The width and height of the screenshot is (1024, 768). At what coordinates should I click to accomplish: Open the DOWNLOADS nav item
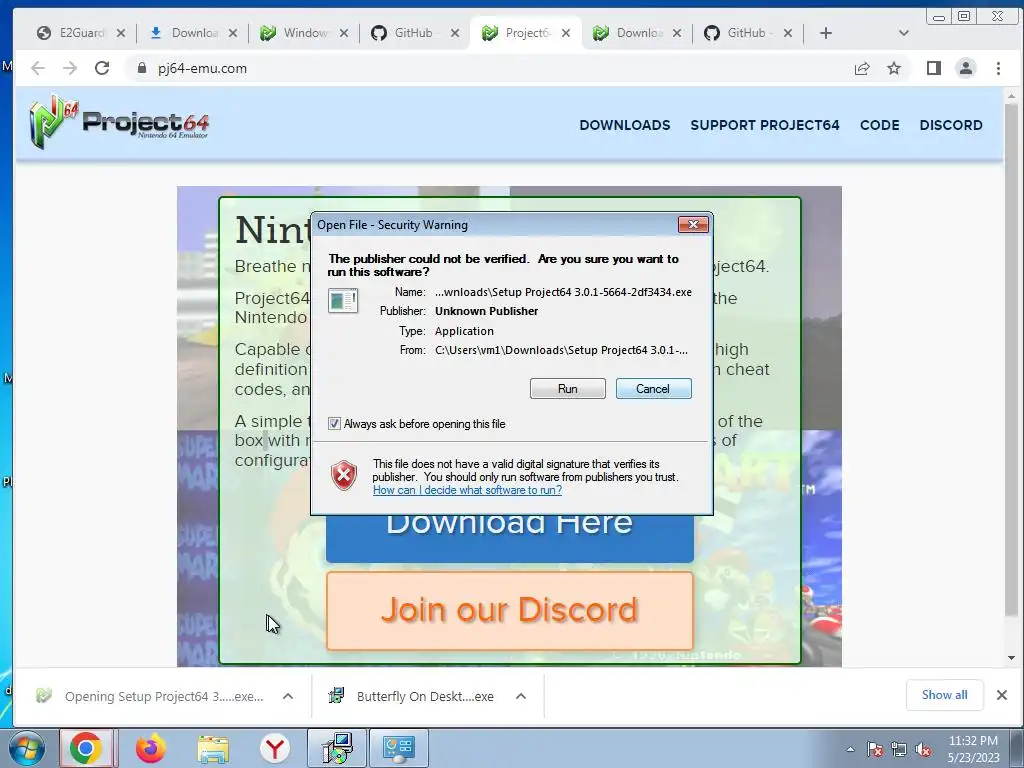[624, 125]
